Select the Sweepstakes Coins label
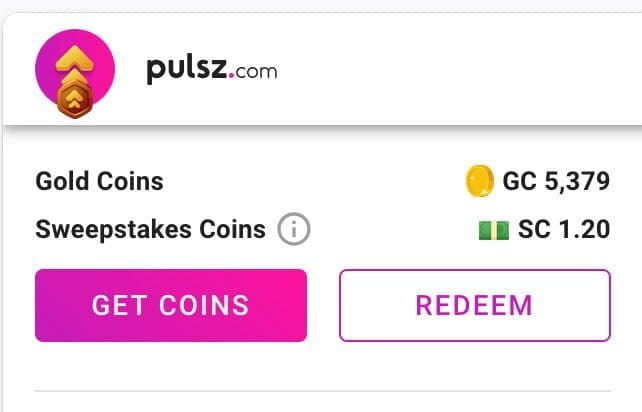Image resolution: width=642 pixels, height=412 pixels. click(x=150, y=229)
